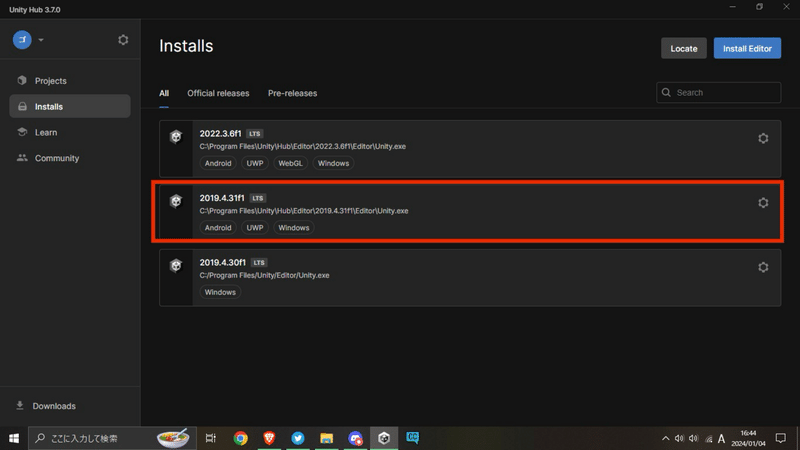Click the C:/Program Files/Unity/Editor path
The height and width of the screenshot is (450, 800).
point(264,275)
